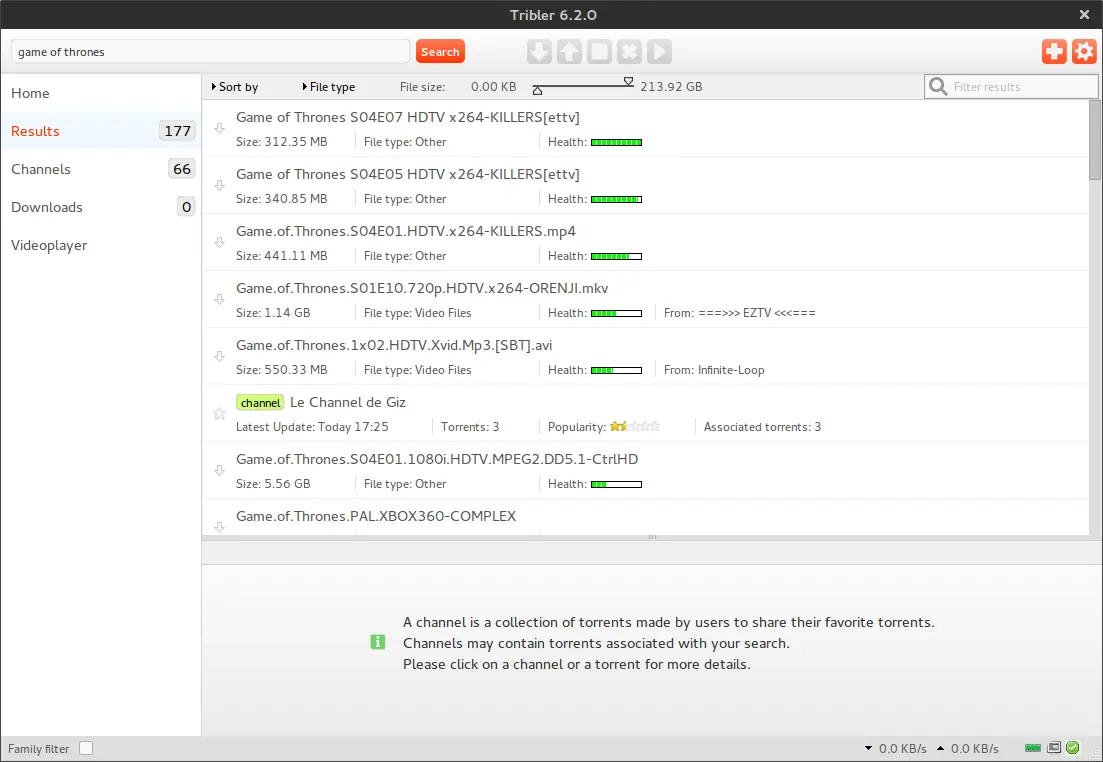
Task: Open settings via the orange gear icon
Action: pyautogui.click(x=1084, y=51)
